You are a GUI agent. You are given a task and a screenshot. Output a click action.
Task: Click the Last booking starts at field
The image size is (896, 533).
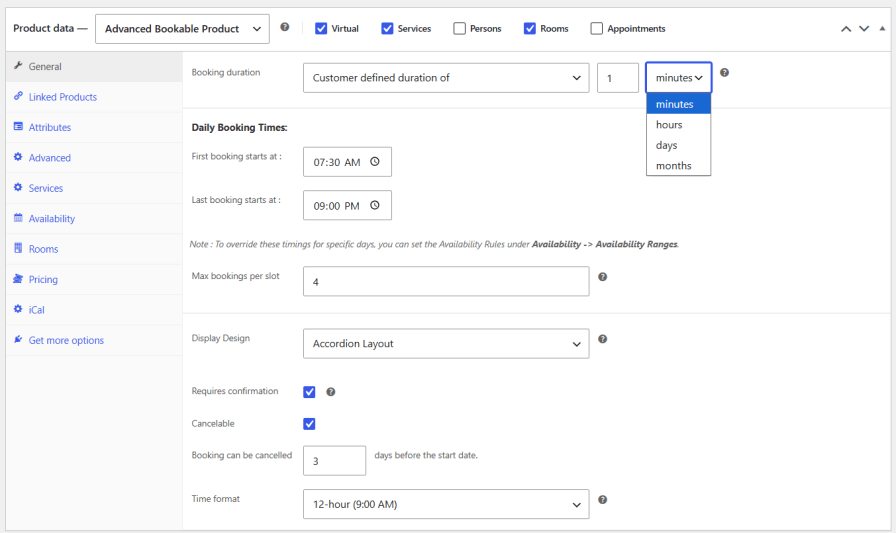(347, 206)
